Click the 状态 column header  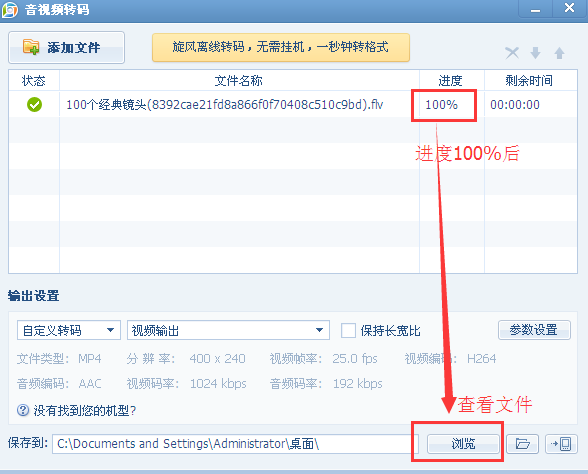point(34,80)
